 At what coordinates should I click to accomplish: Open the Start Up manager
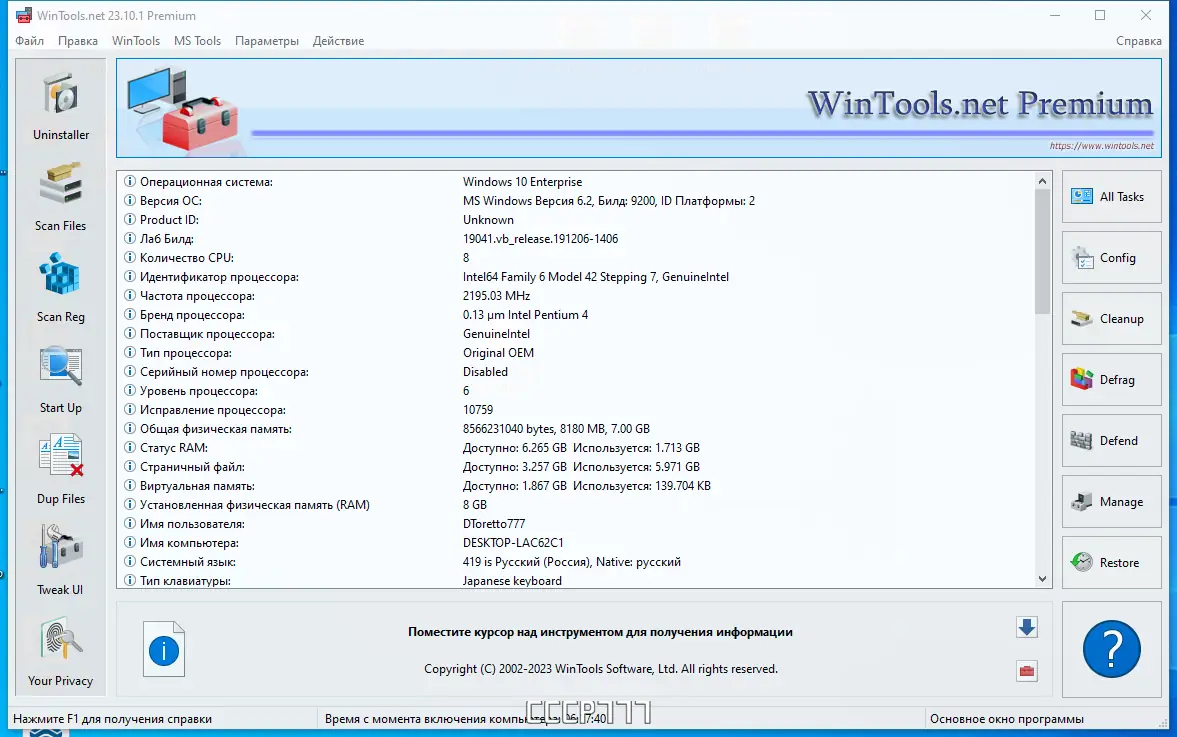pyautogui.click(x=61, y=379)
